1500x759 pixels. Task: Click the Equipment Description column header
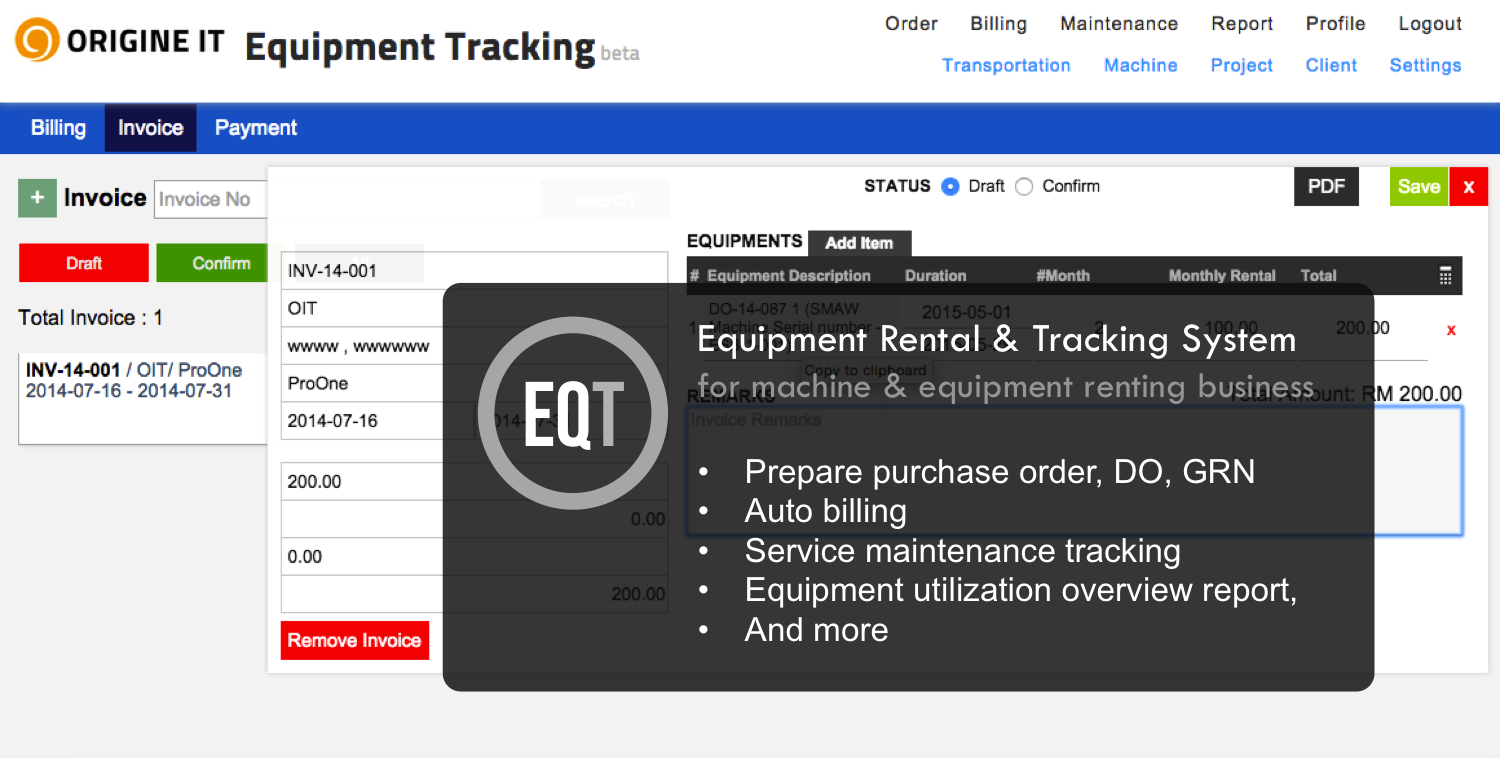789,276
